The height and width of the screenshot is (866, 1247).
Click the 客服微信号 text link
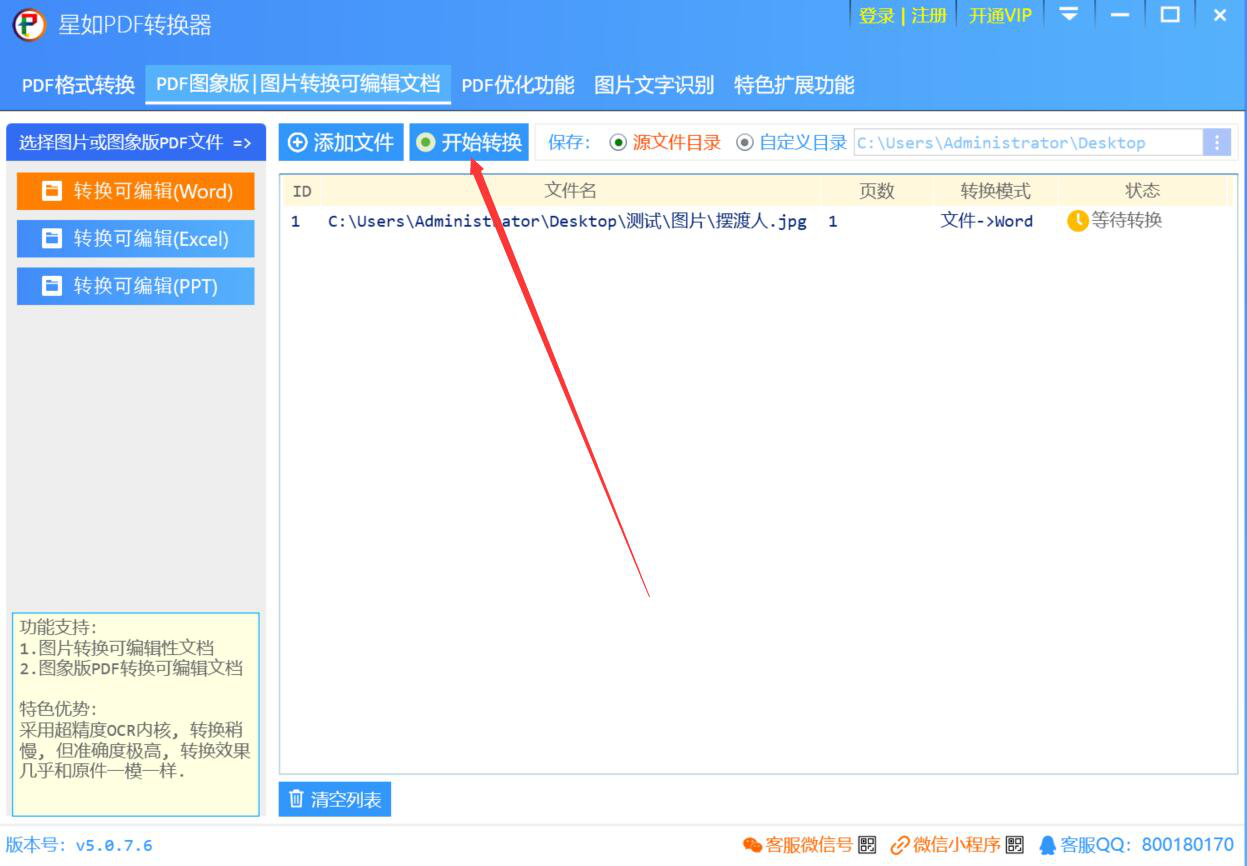point(809,845)
